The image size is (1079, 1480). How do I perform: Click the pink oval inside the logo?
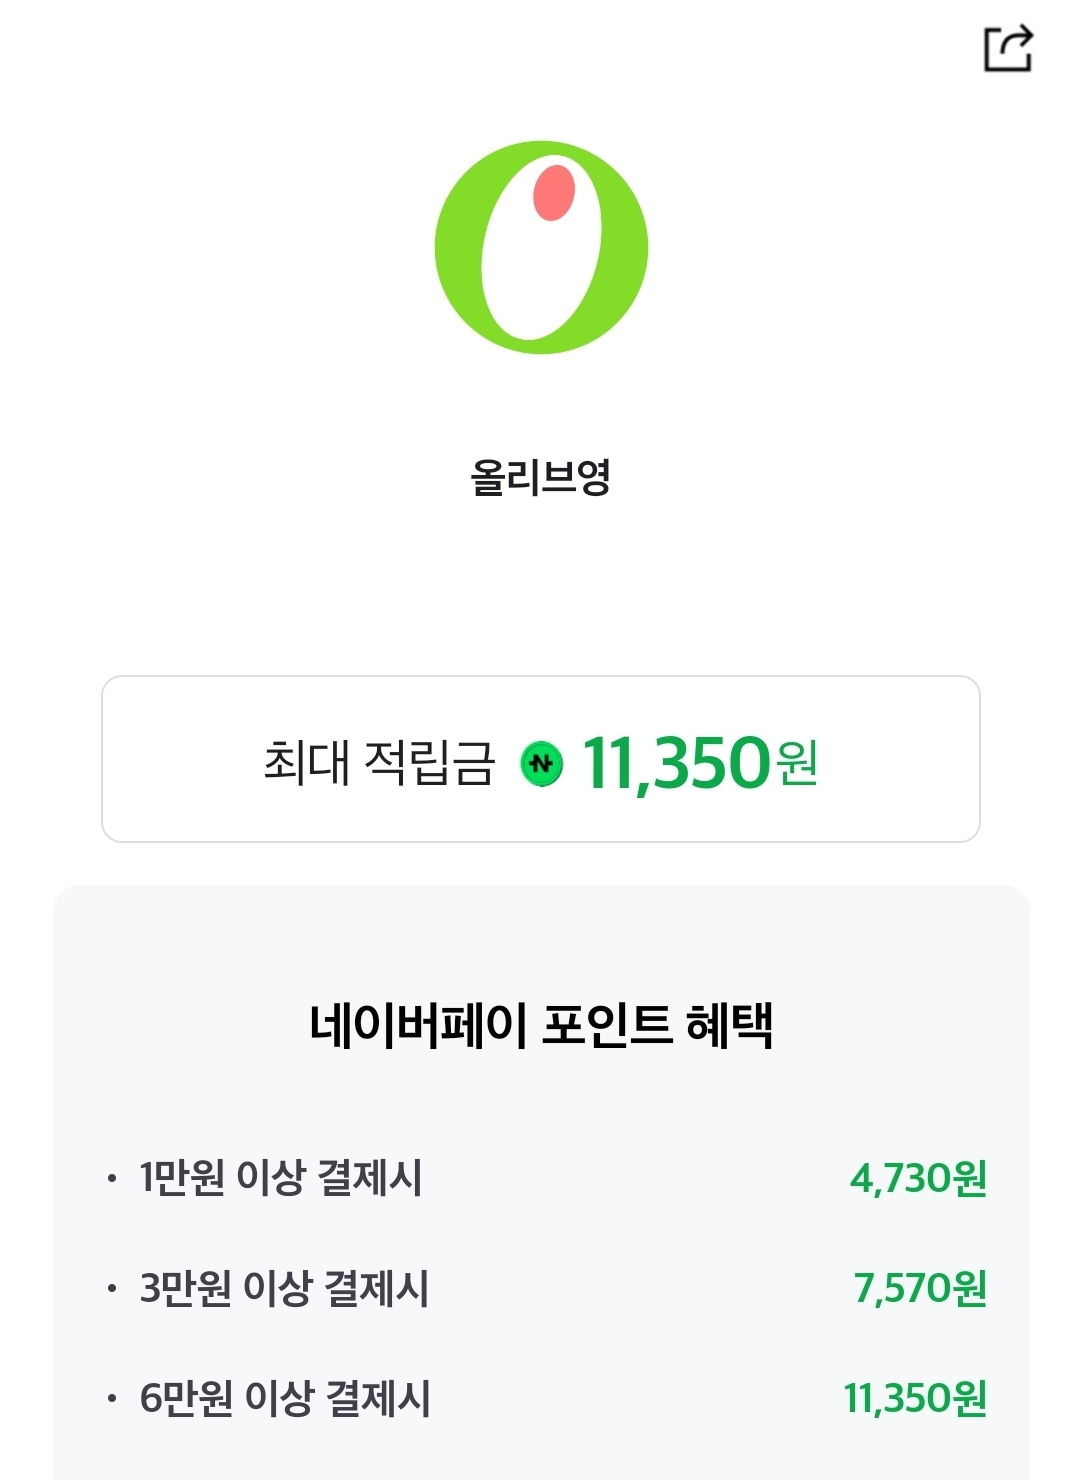[x=554, y=192]
